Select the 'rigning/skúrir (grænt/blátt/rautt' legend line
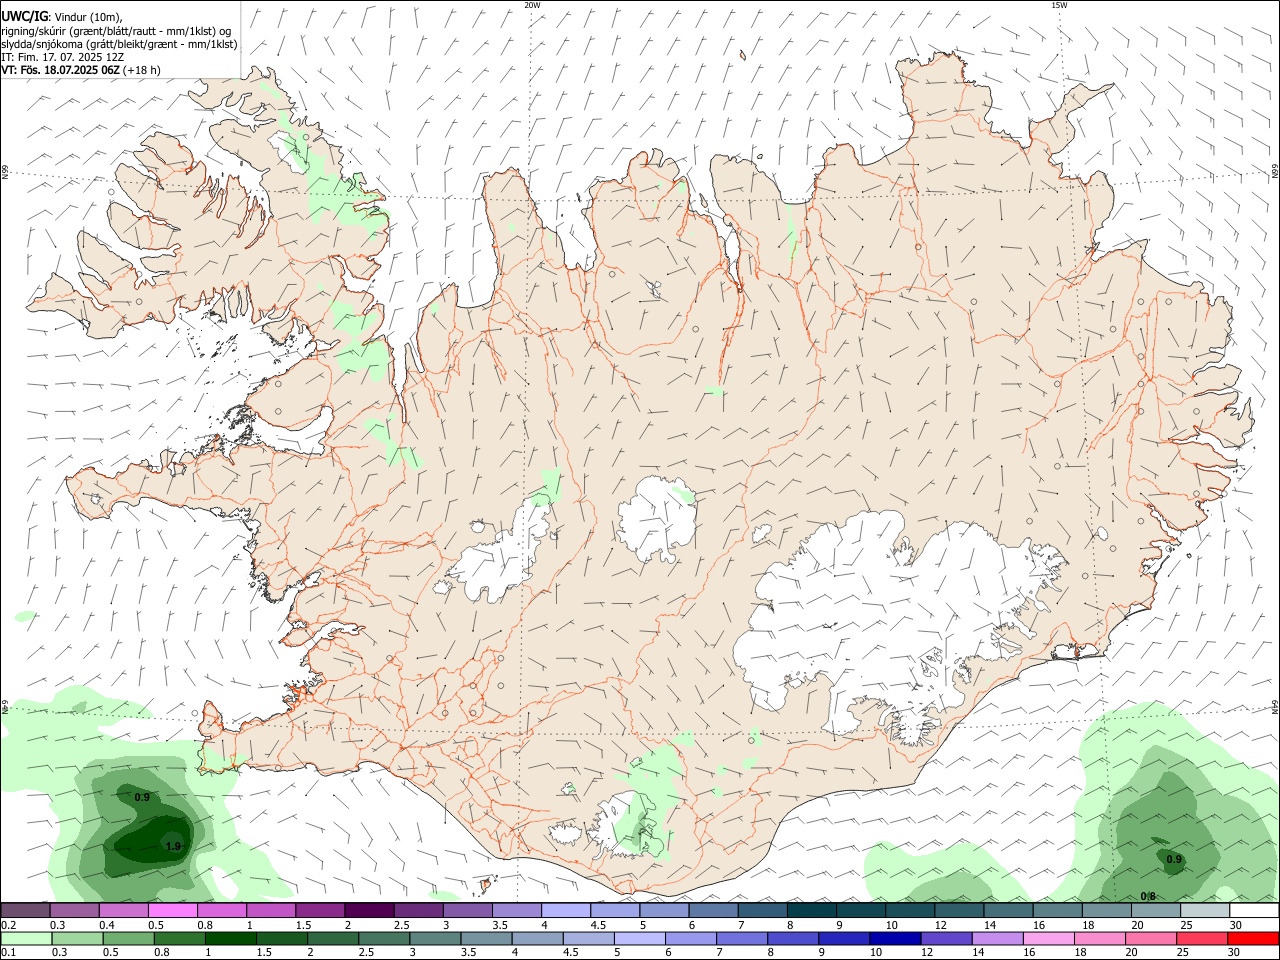 pos(118,31)
